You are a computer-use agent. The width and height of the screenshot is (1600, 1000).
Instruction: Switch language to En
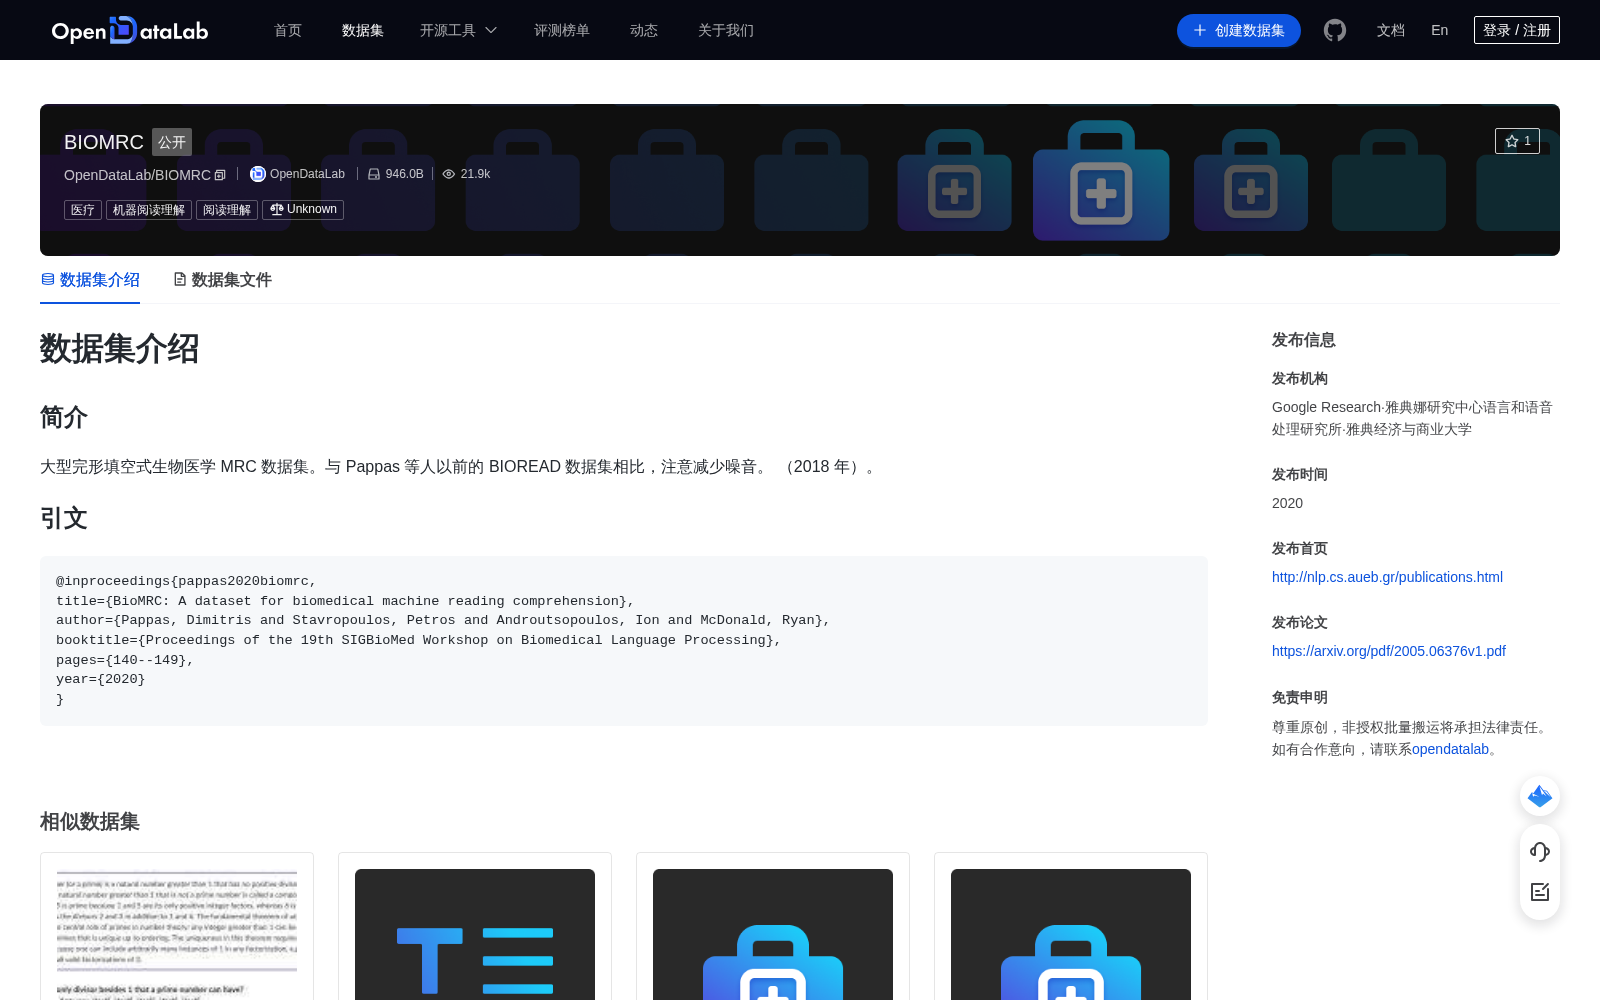point(1440,30)
